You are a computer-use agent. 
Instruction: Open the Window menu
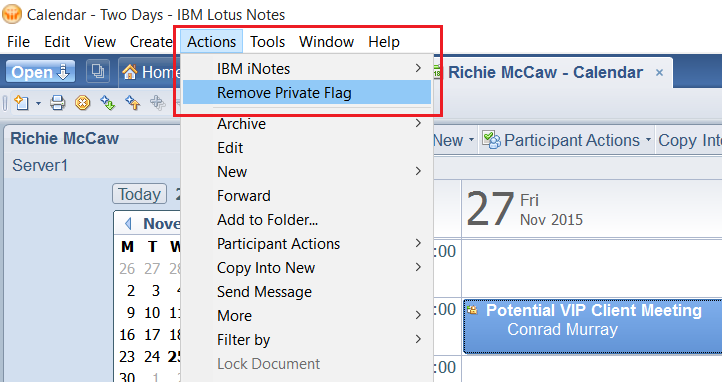pyautogui.click(x=326, y=42)
